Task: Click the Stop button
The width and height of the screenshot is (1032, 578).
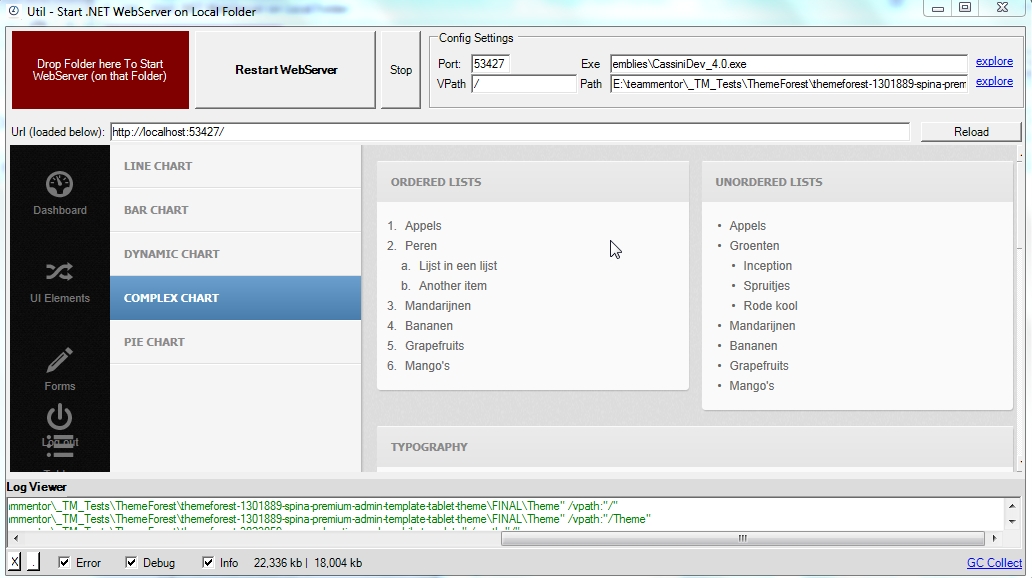Action: [401, 70]
